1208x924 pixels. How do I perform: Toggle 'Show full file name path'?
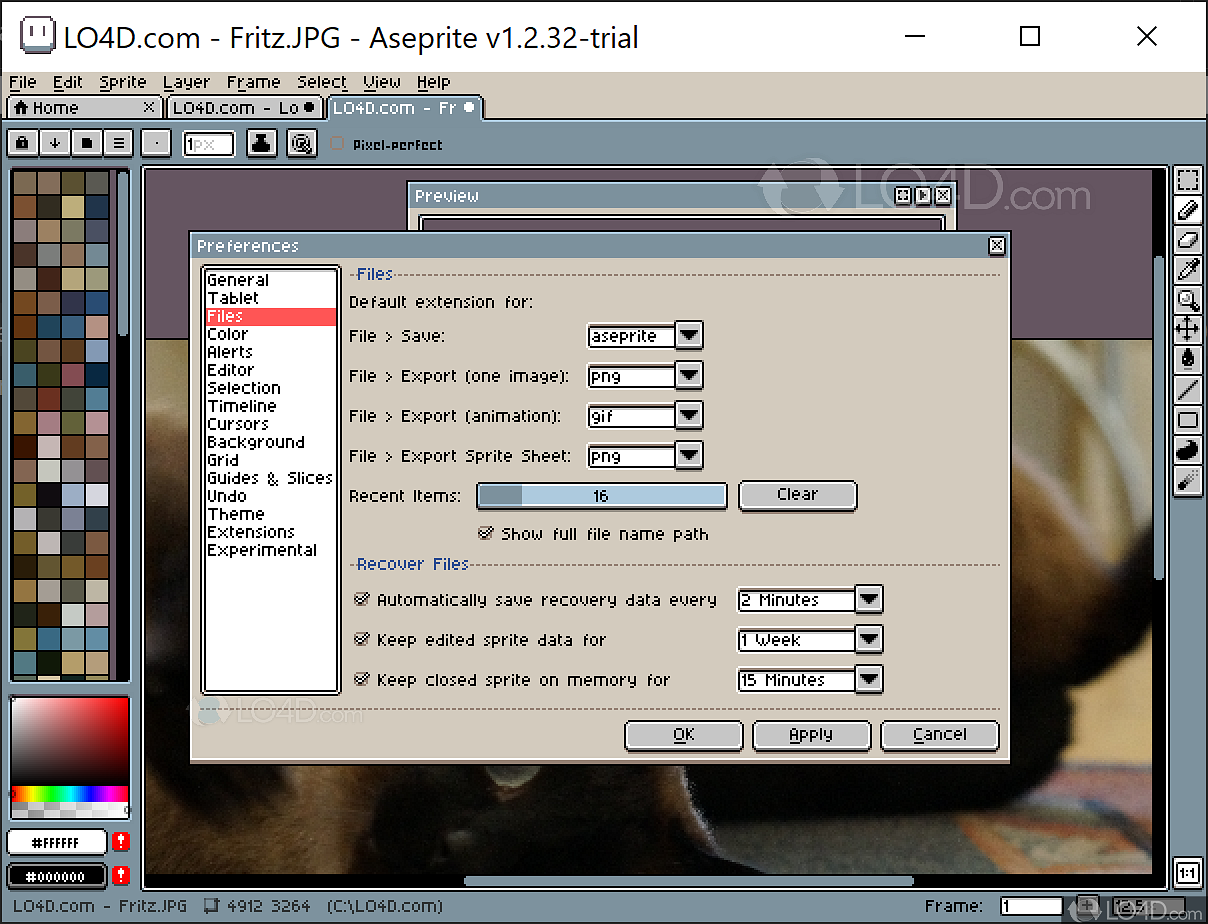point(487,534)
